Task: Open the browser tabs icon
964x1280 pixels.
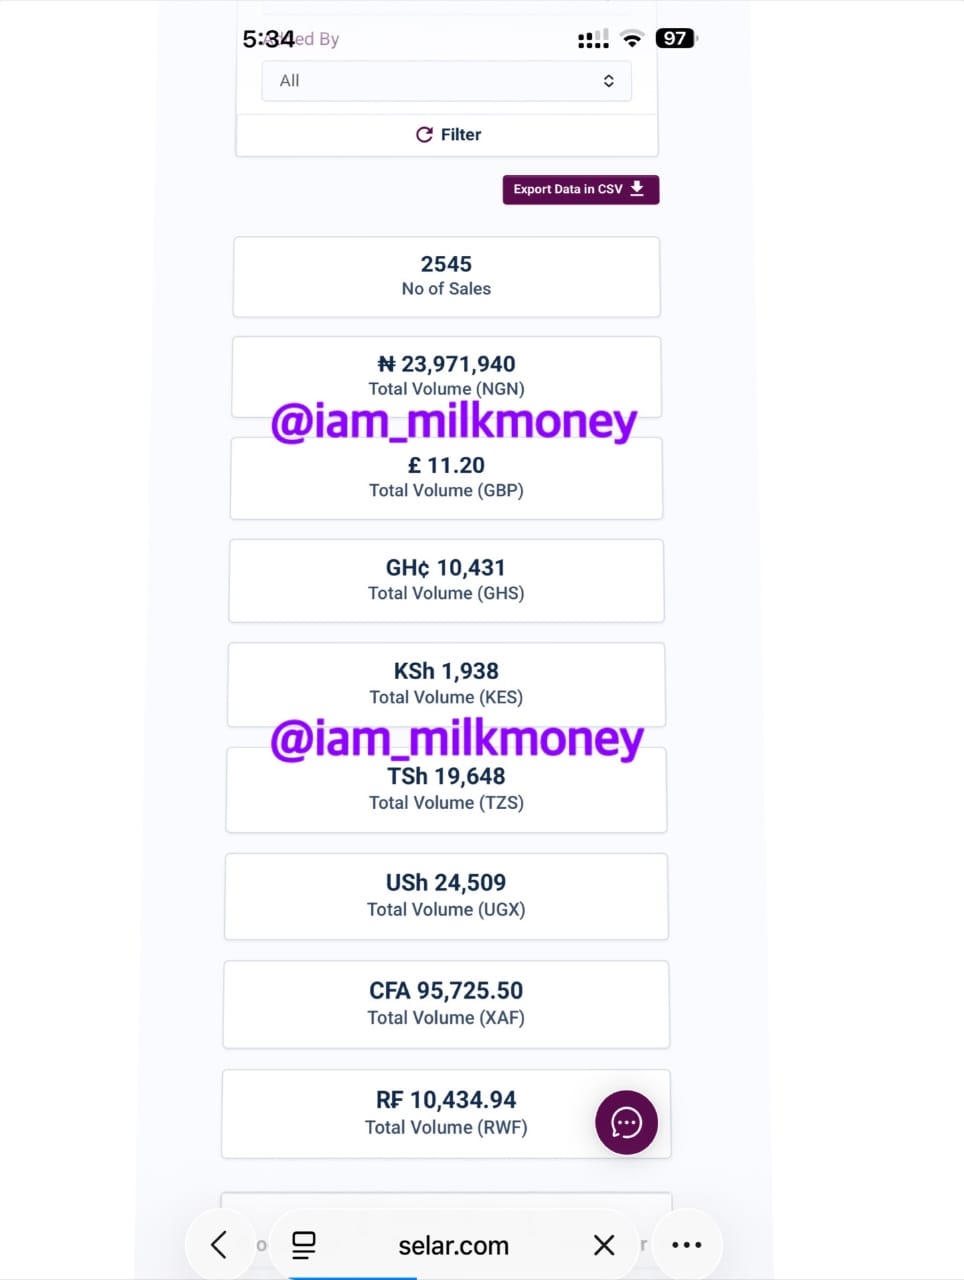Action: [303, 1244]
